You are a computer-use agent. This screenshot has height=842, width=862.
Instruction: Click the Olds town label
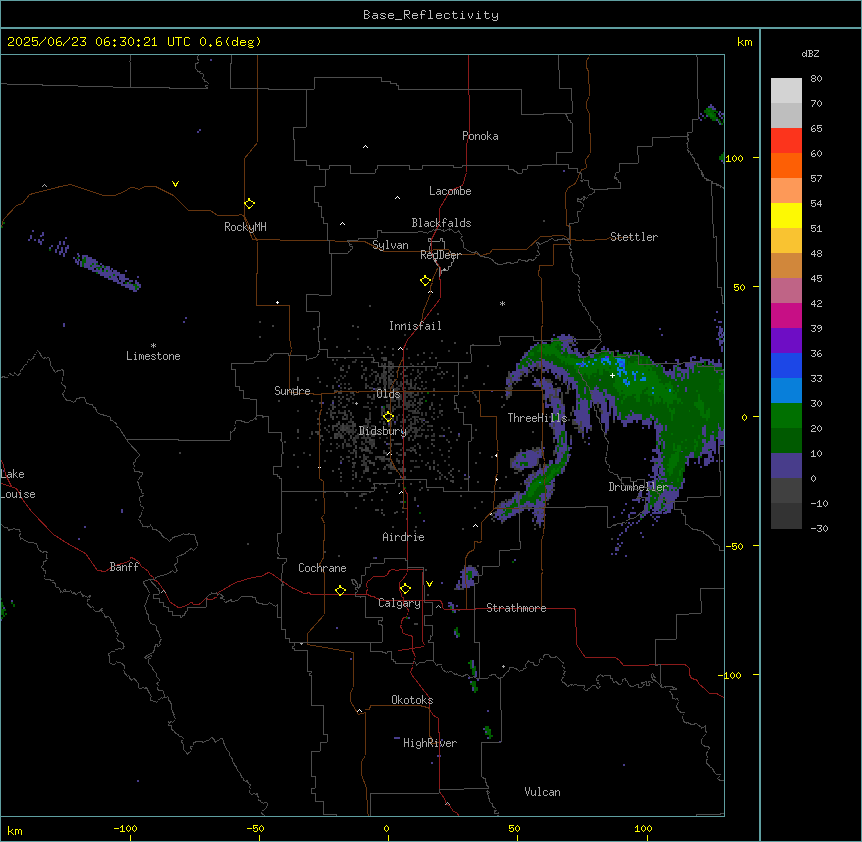tap(388, 394)
